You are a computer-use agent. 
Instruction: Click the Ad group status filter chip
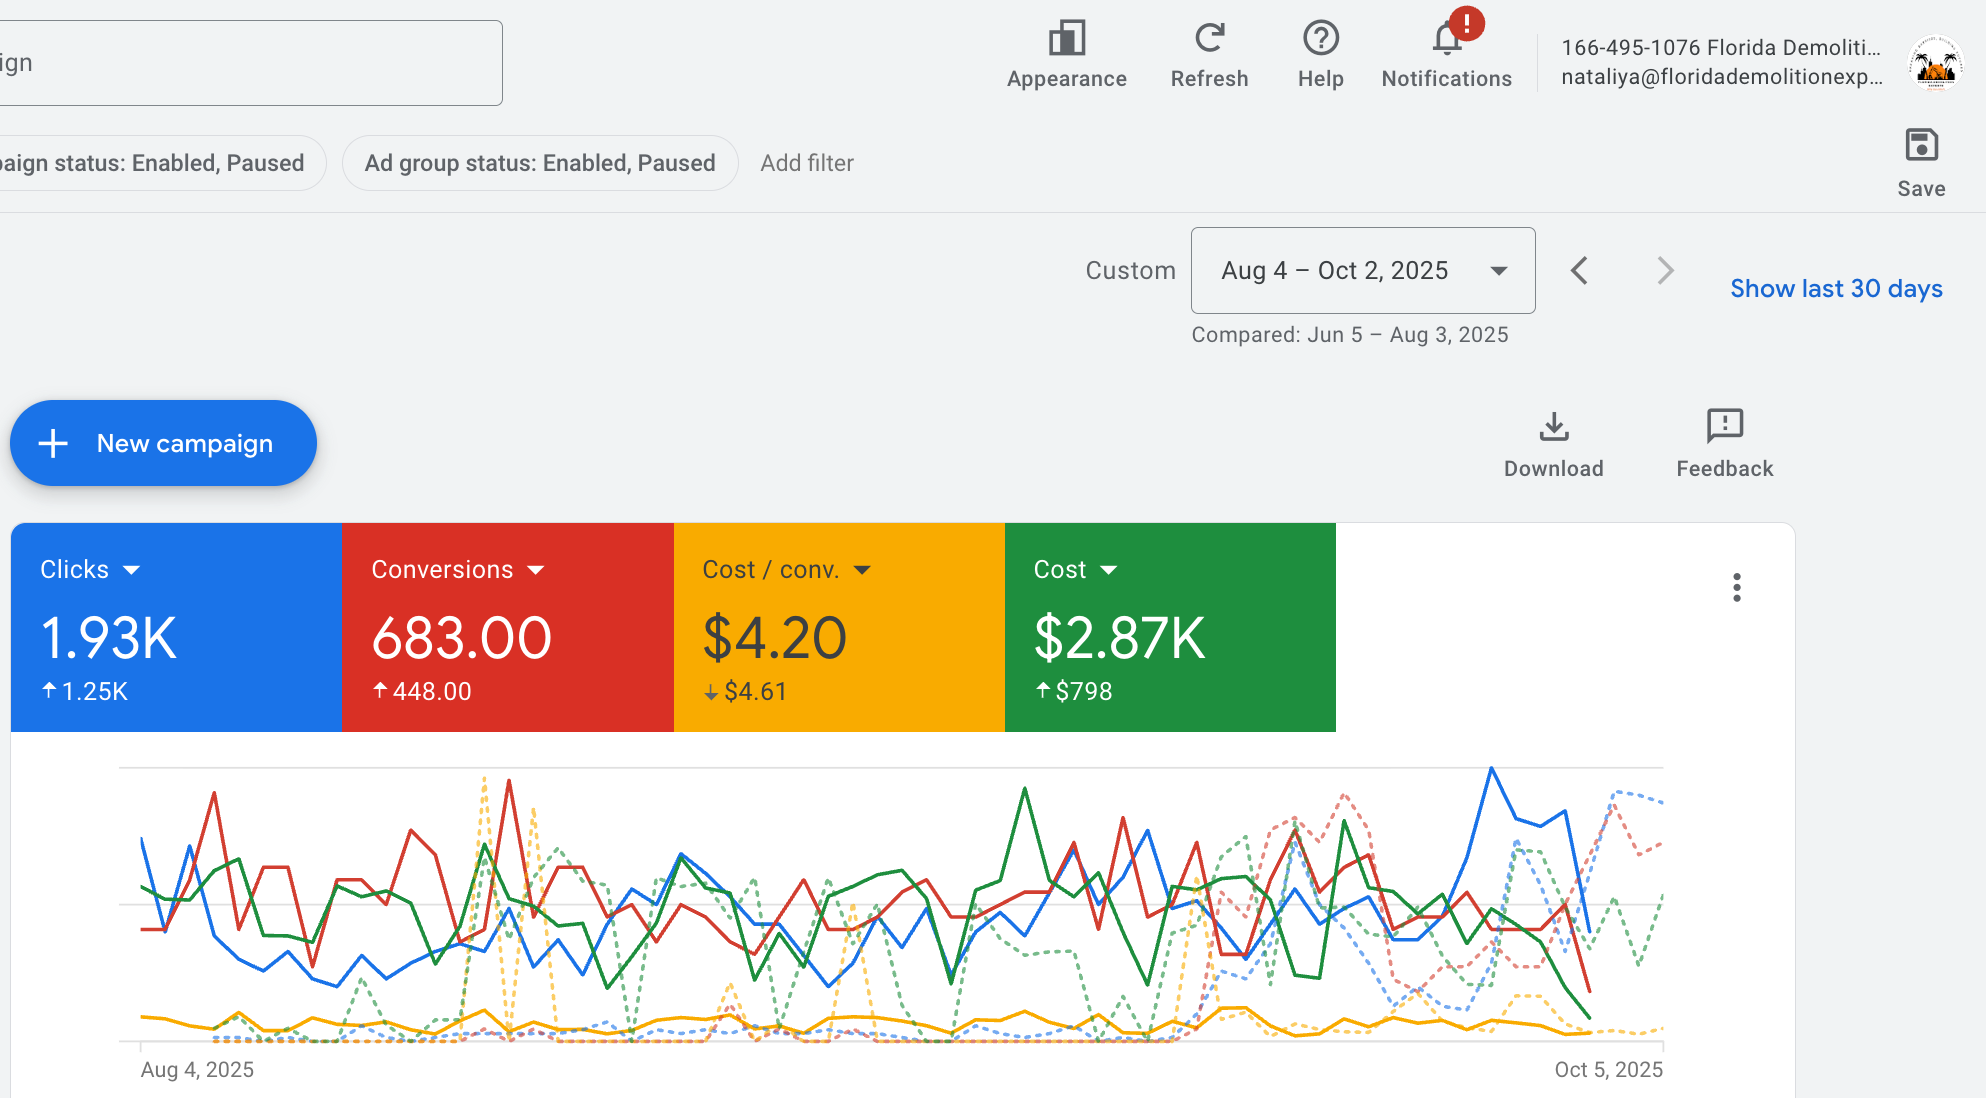pyautogui.click(x=540, y=163)
